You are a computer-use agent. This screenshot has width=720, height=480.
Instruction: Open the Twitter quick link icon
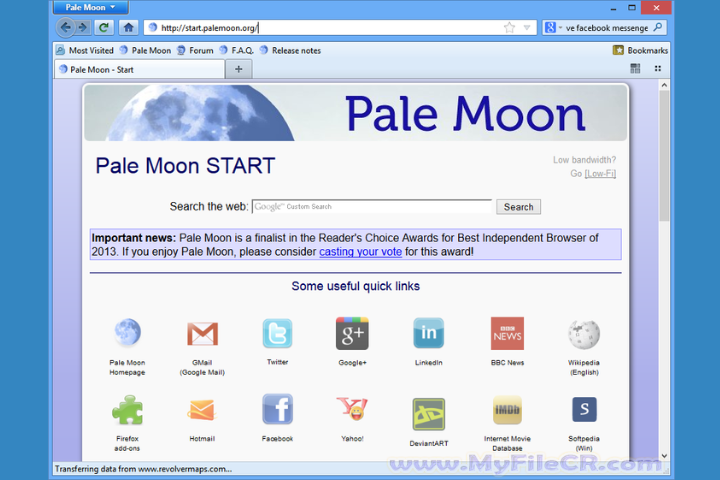click(277, 333)
